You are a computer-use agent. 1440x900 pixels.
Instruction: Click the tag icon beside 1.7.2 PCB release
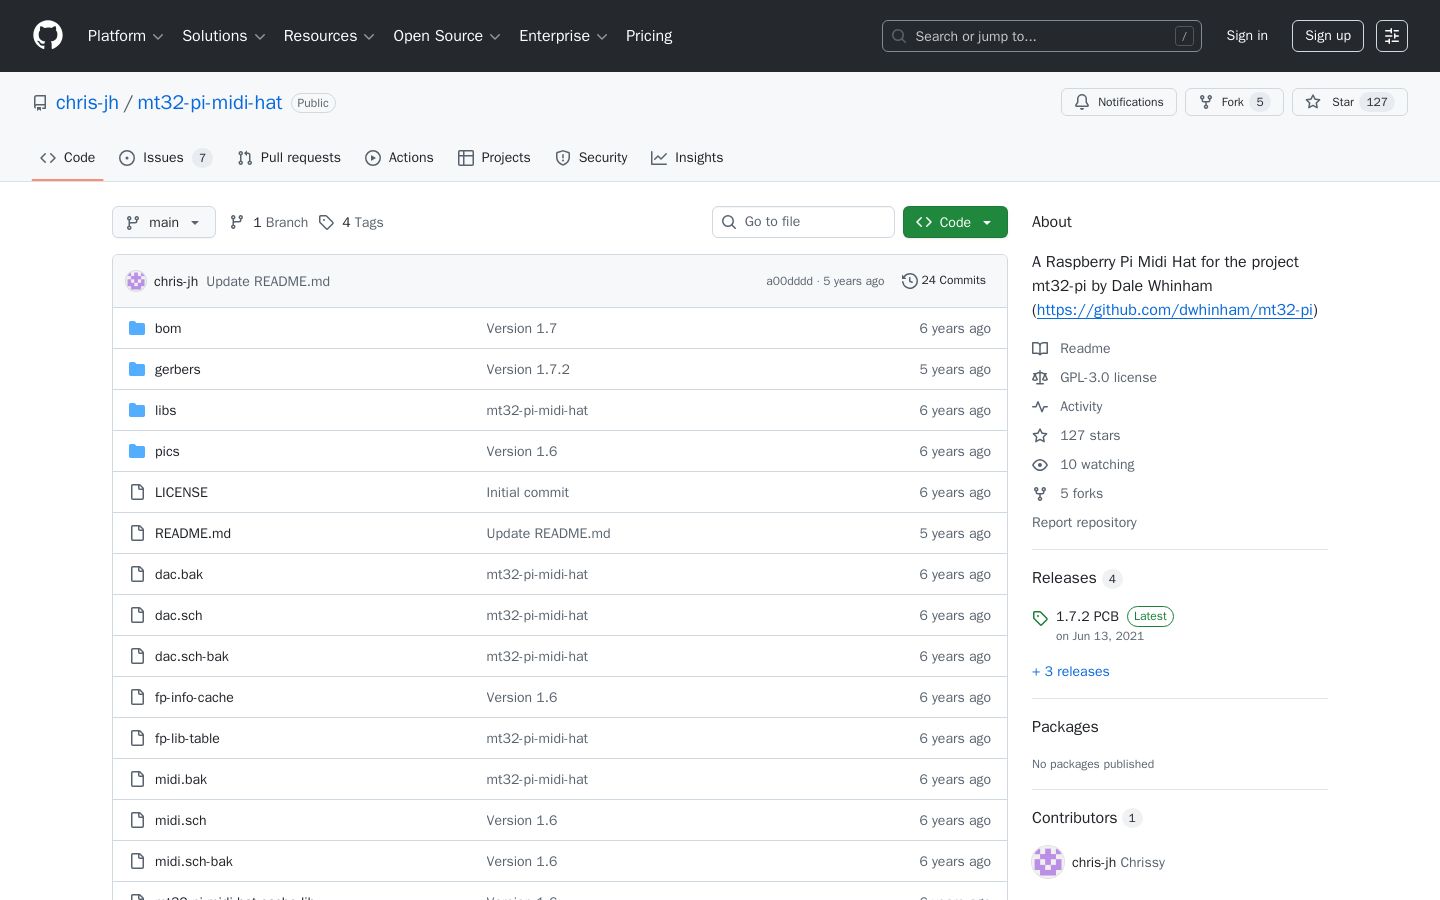pyautogui.click(x=1040, y=618)
